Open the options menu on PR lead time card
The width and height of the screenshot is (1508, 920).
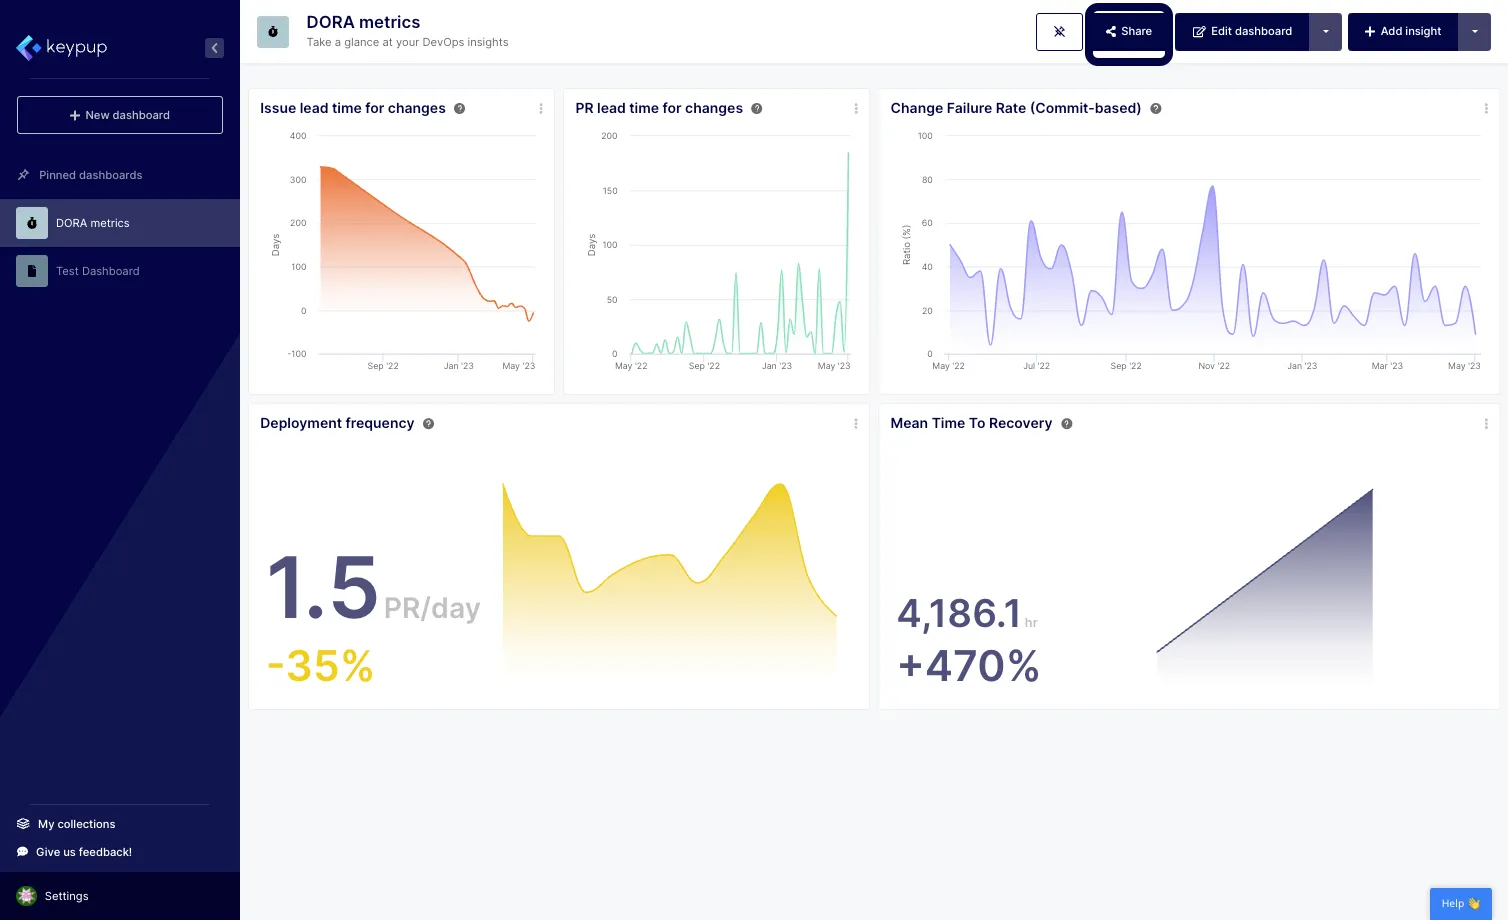(x=855, y=109)
